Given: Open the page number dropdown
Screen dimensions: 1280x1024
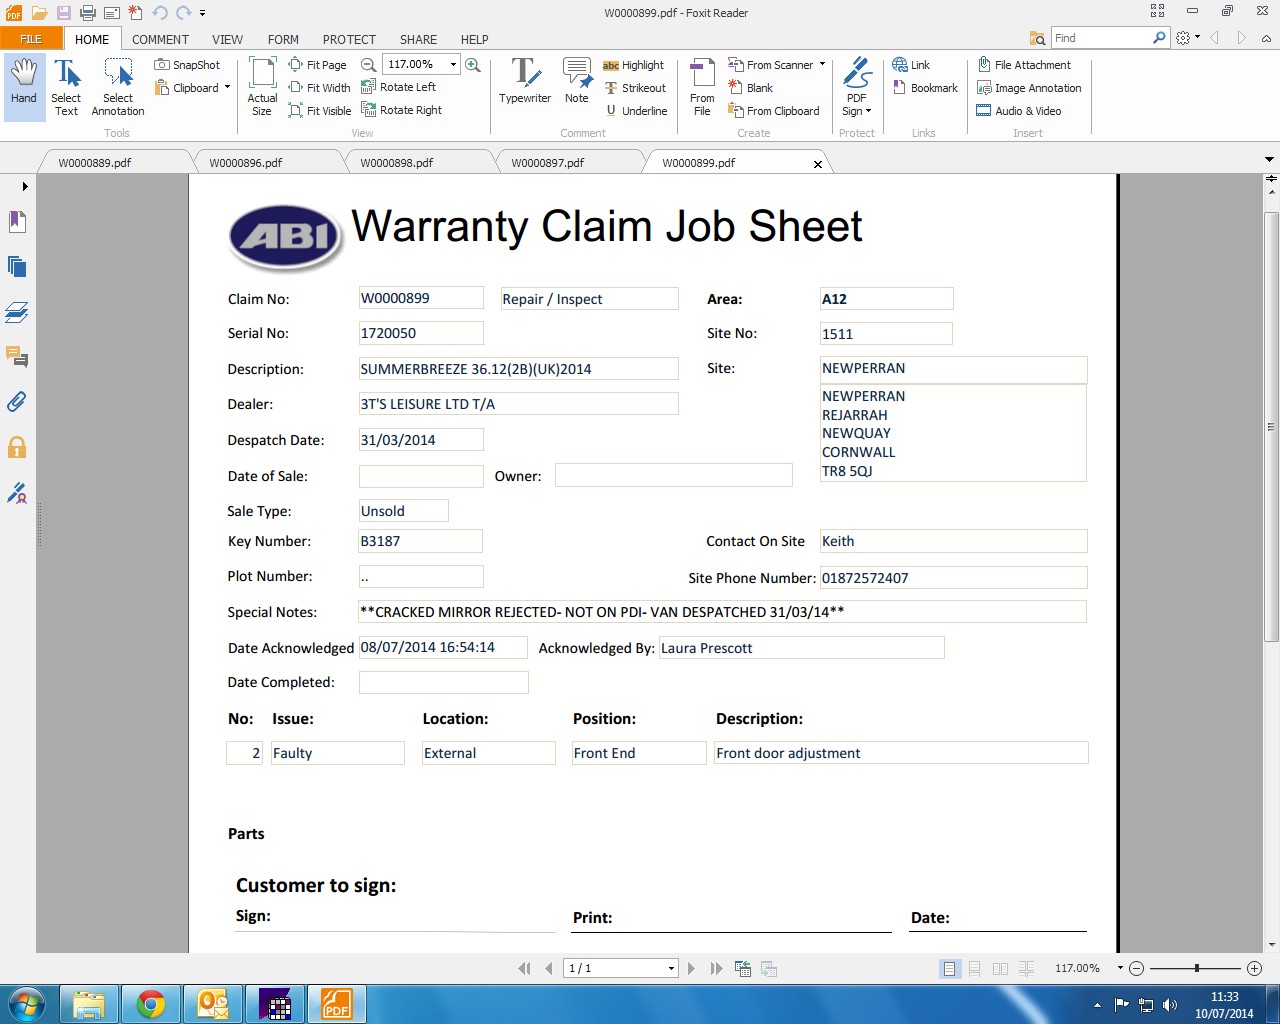Looking at the screenshot, I should click(671, 968).
